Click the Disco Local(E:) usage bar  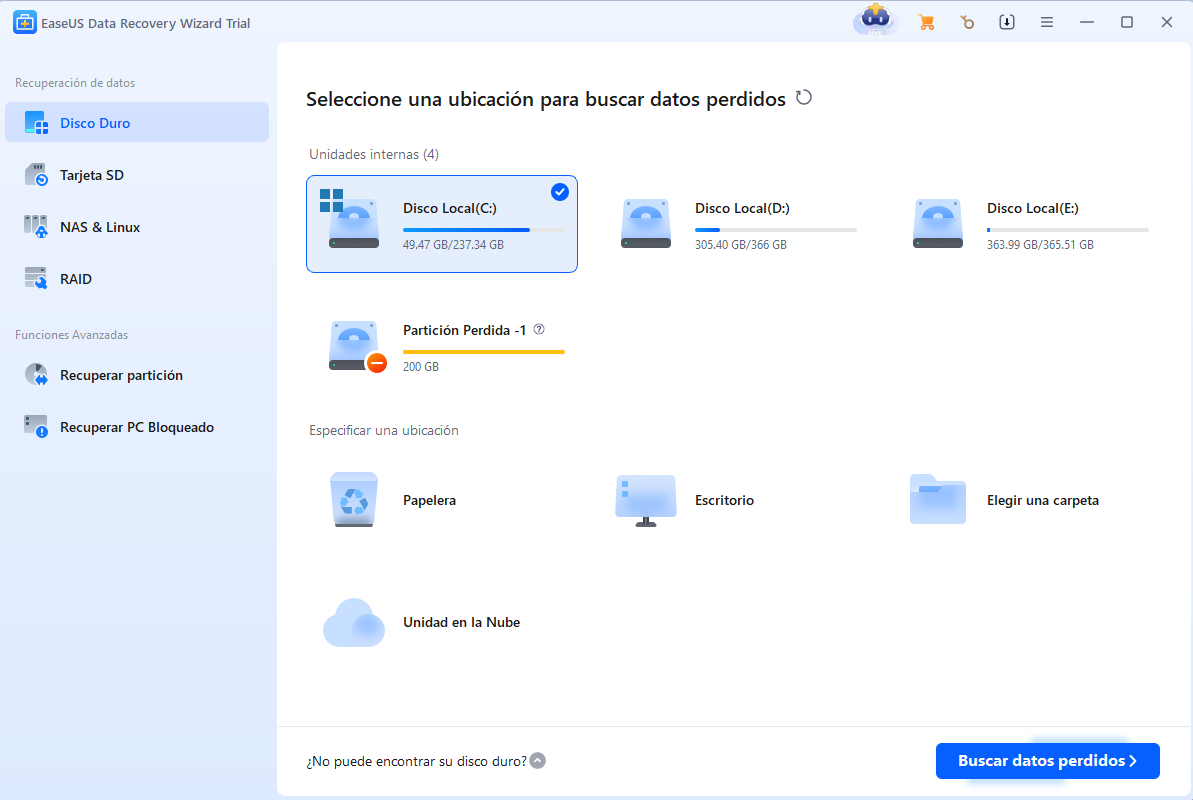[1067, 229]
